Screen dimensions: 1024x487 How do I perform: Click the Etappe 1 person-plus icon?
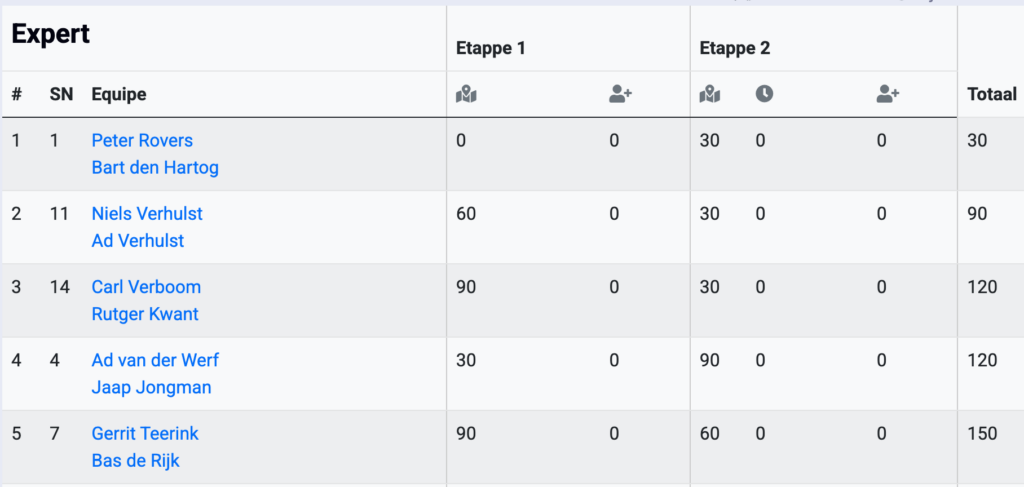click(620, 94)
